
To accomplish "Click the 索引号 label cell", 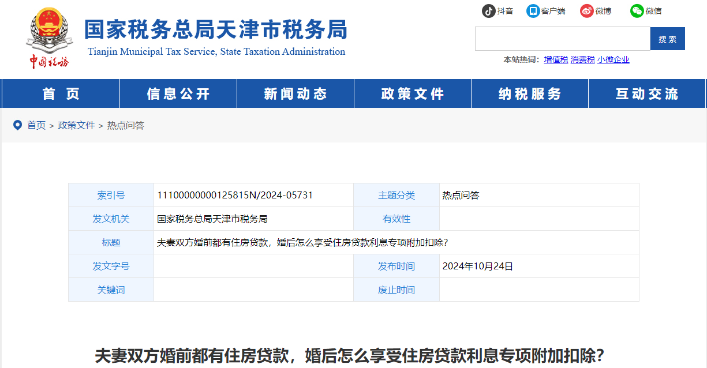I will (111, 195).
